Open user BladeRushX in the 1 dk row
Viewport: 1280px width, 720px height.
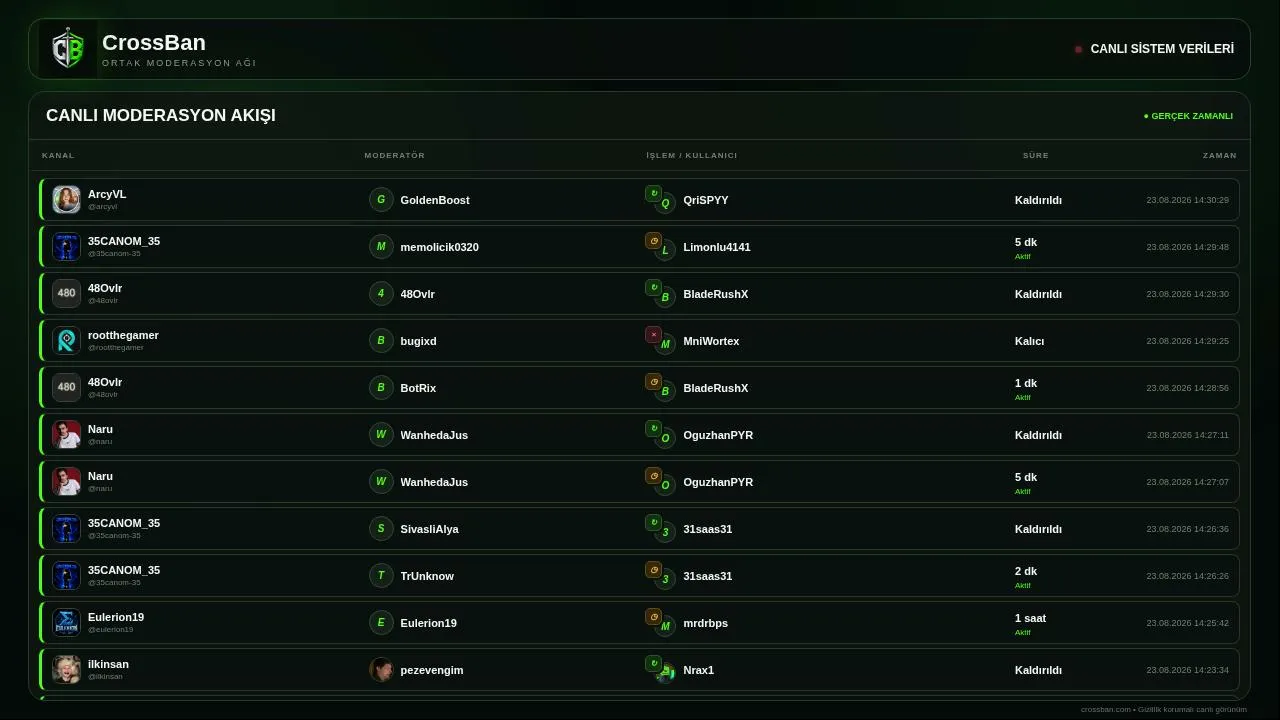pyautogui.click(x=715, y=388)
